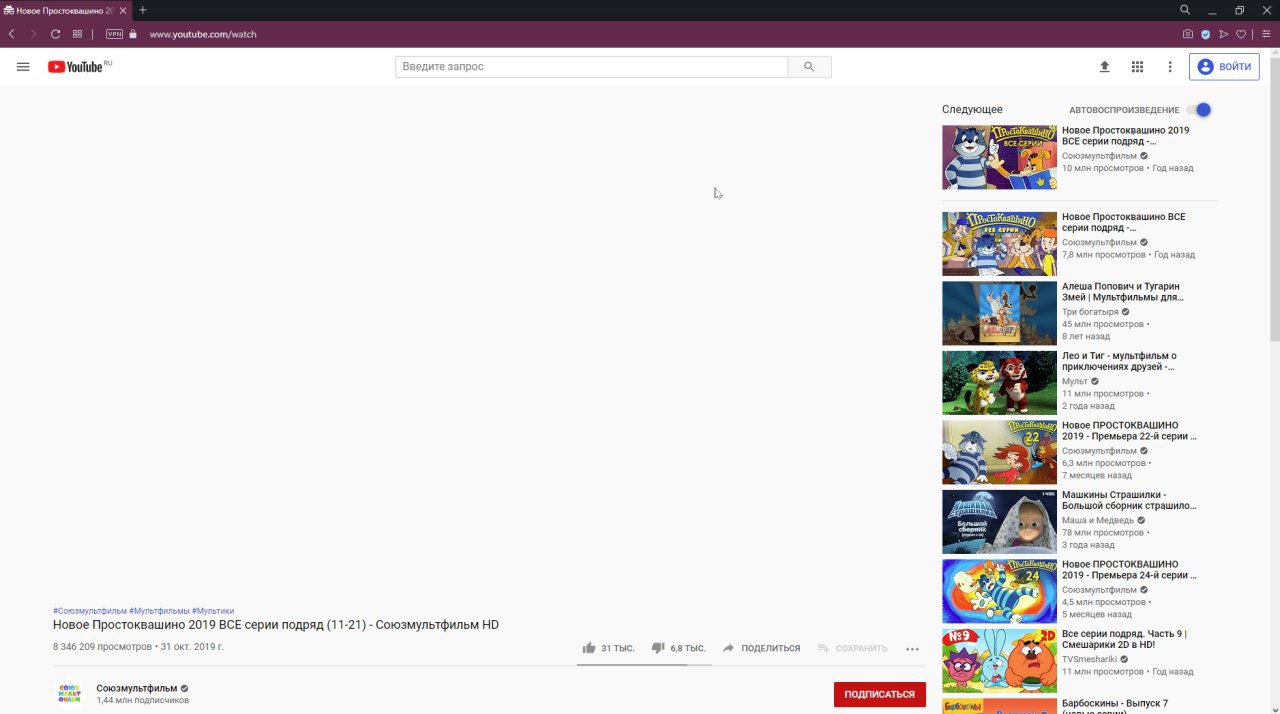Image resolution: width=1280 pixels, height=714 pixels.
Task: Click the Союзмультфильм channel avatar
Action: pos(69,693)
